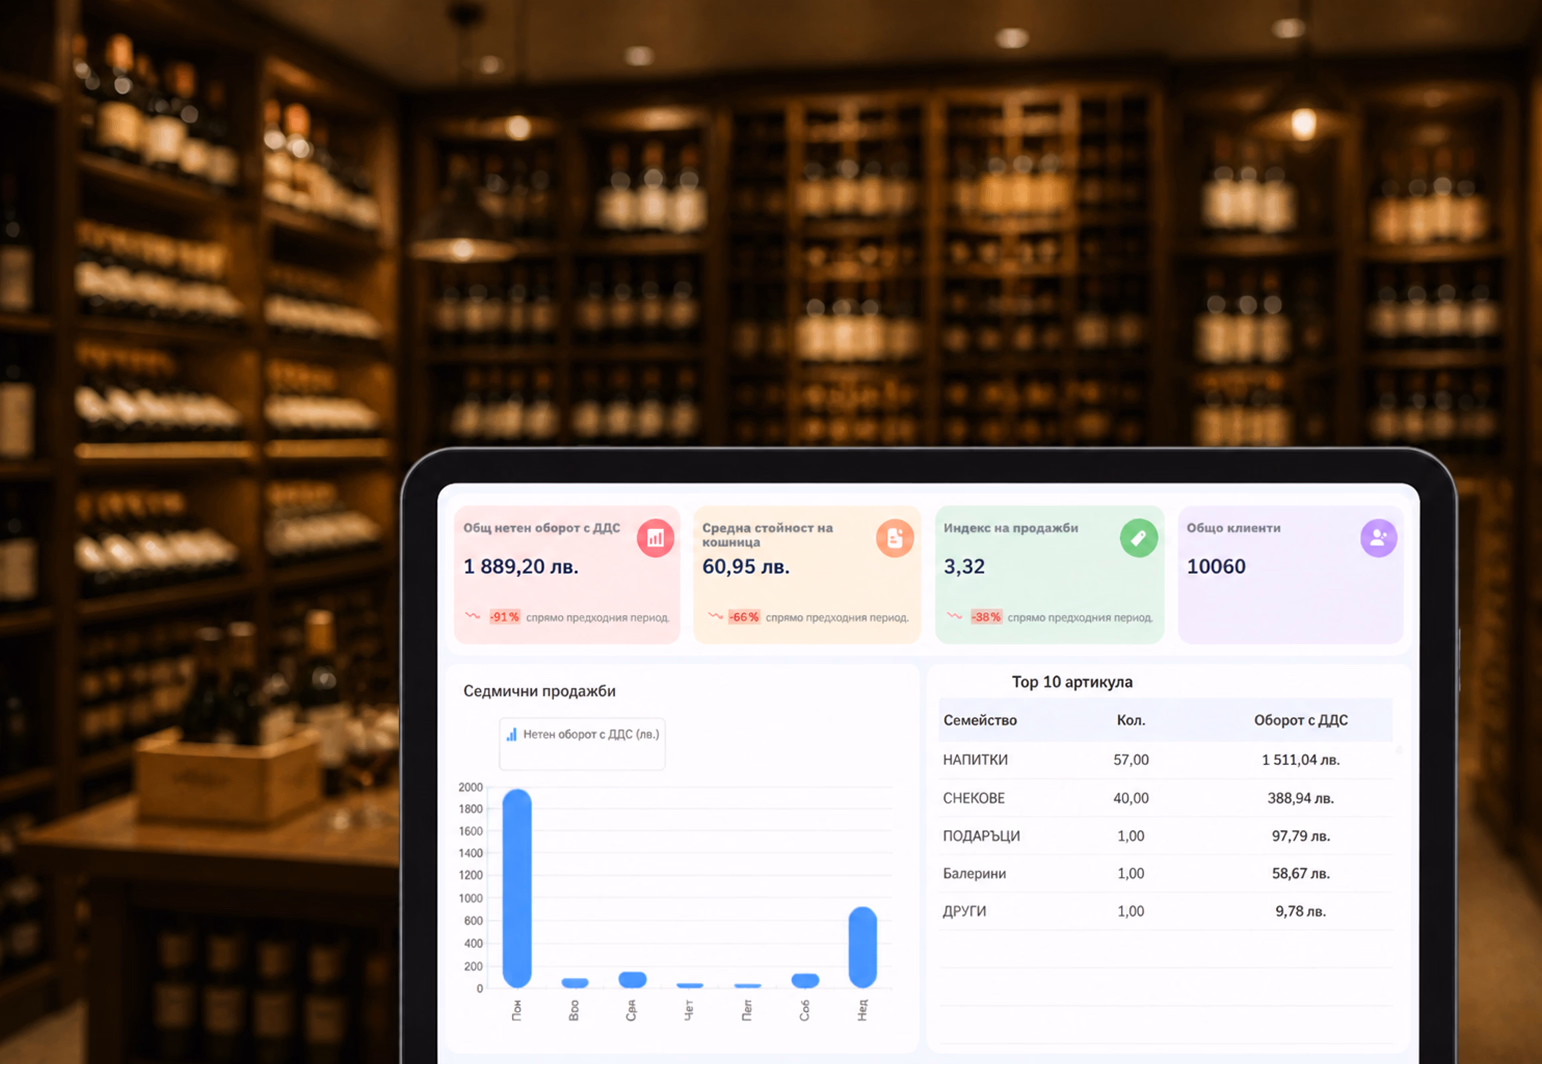The image size is (1542, 1065).
Task: Click the 'Седмични продажби' chart title
Action: (x=539, y=691)
